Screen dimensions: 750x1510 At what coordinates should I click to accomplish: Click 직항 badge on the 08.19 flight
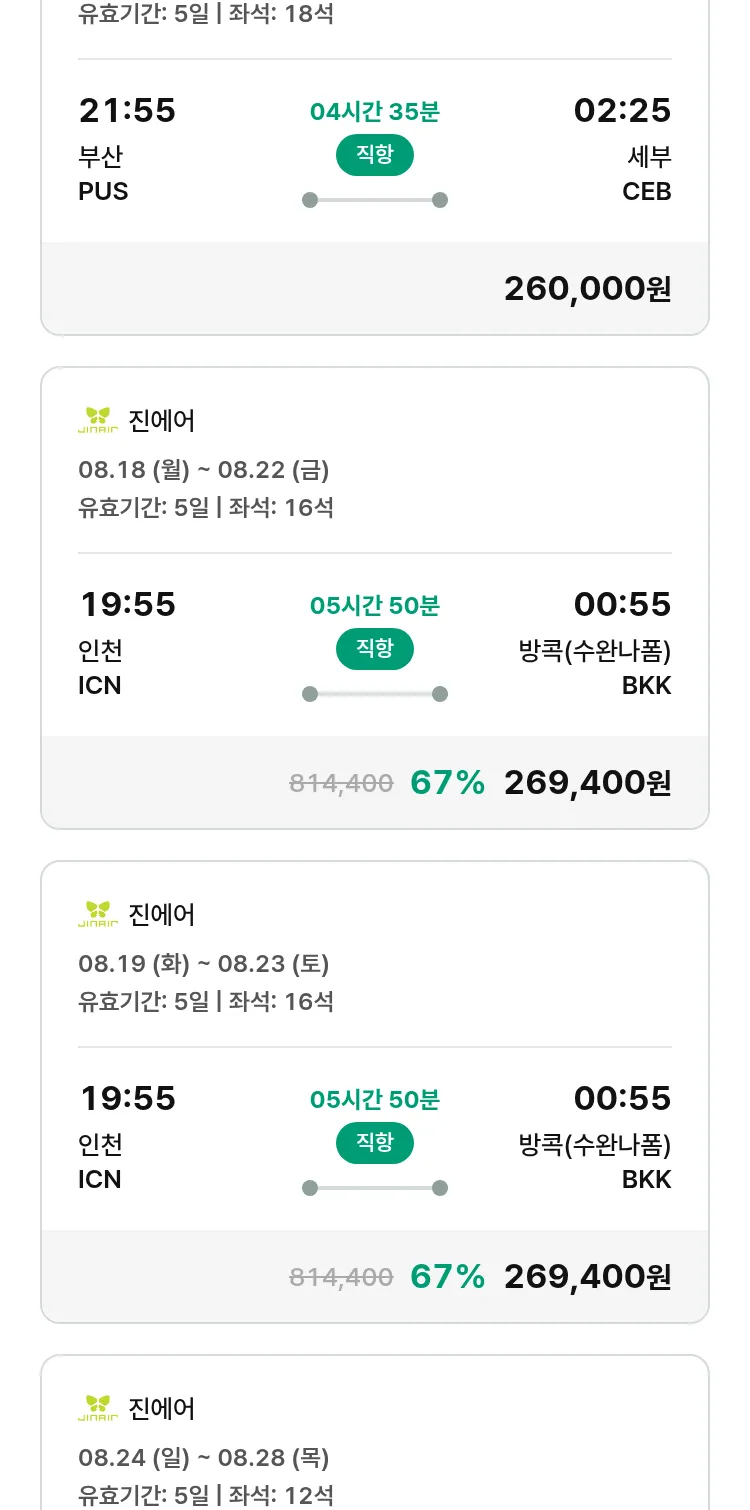pyautogui.click(x=374, y=1143)
